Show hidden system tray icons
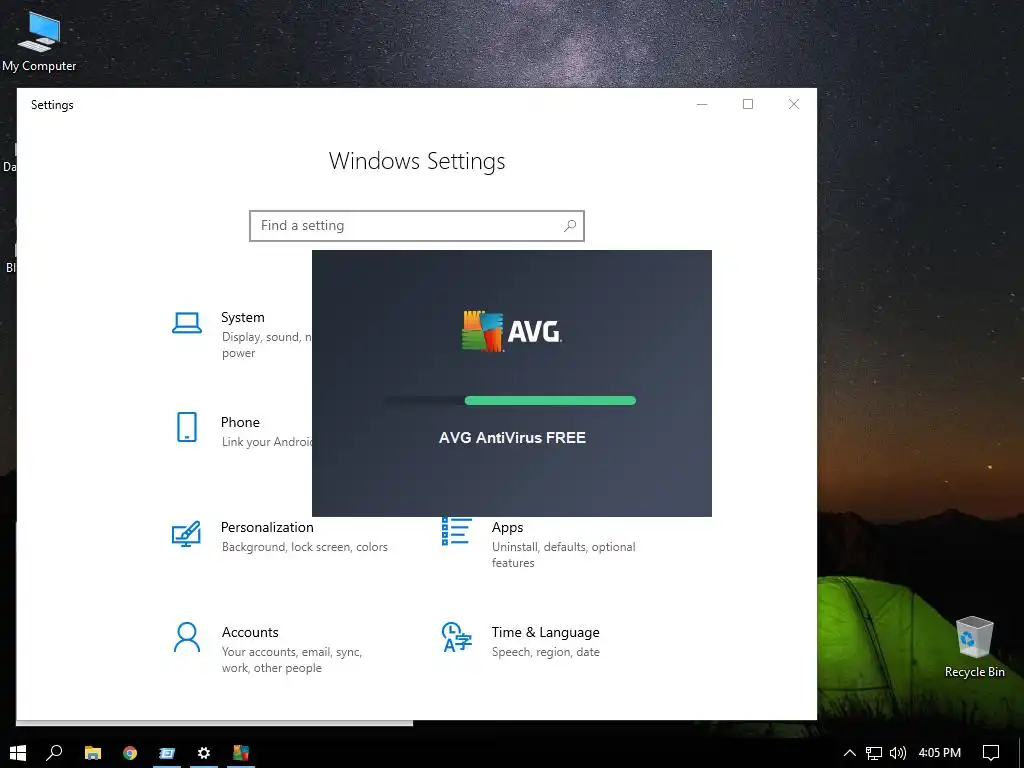The width and height of the screenshot is (1024, 768). tap(850, 753)
